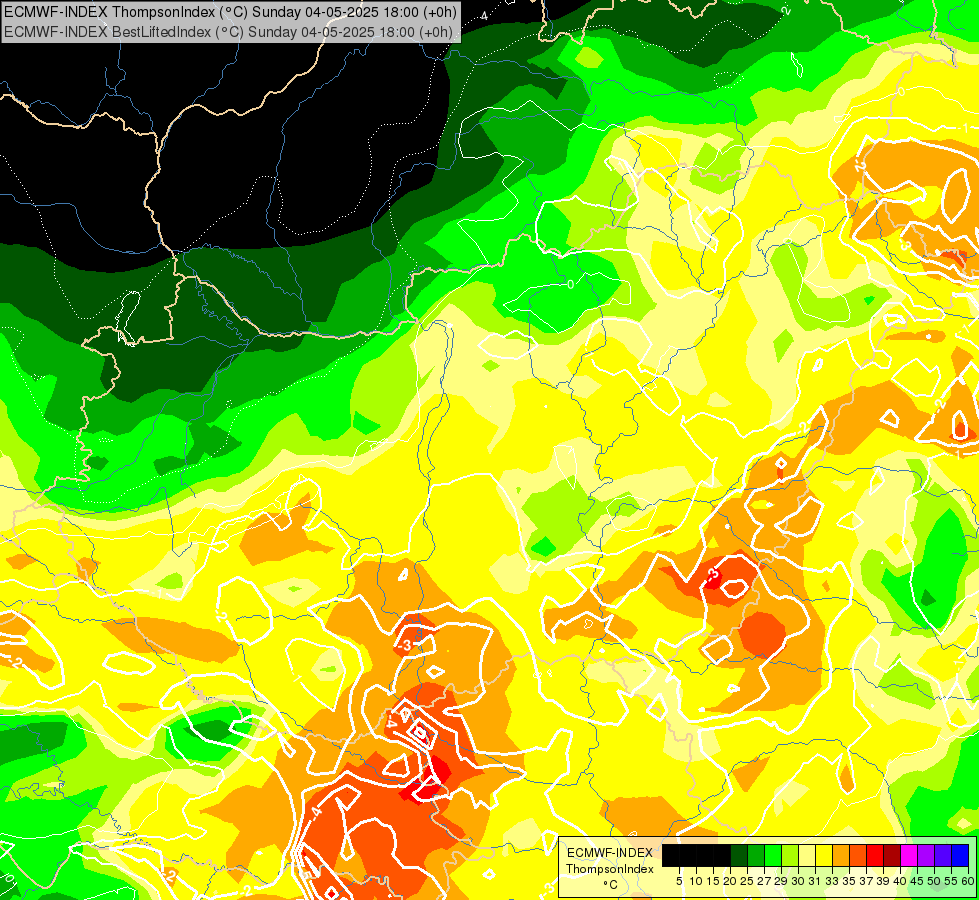Screen dimensions: 979x900
Task: Click the legend tick value '40'
Action: click(x=900, y=881)
